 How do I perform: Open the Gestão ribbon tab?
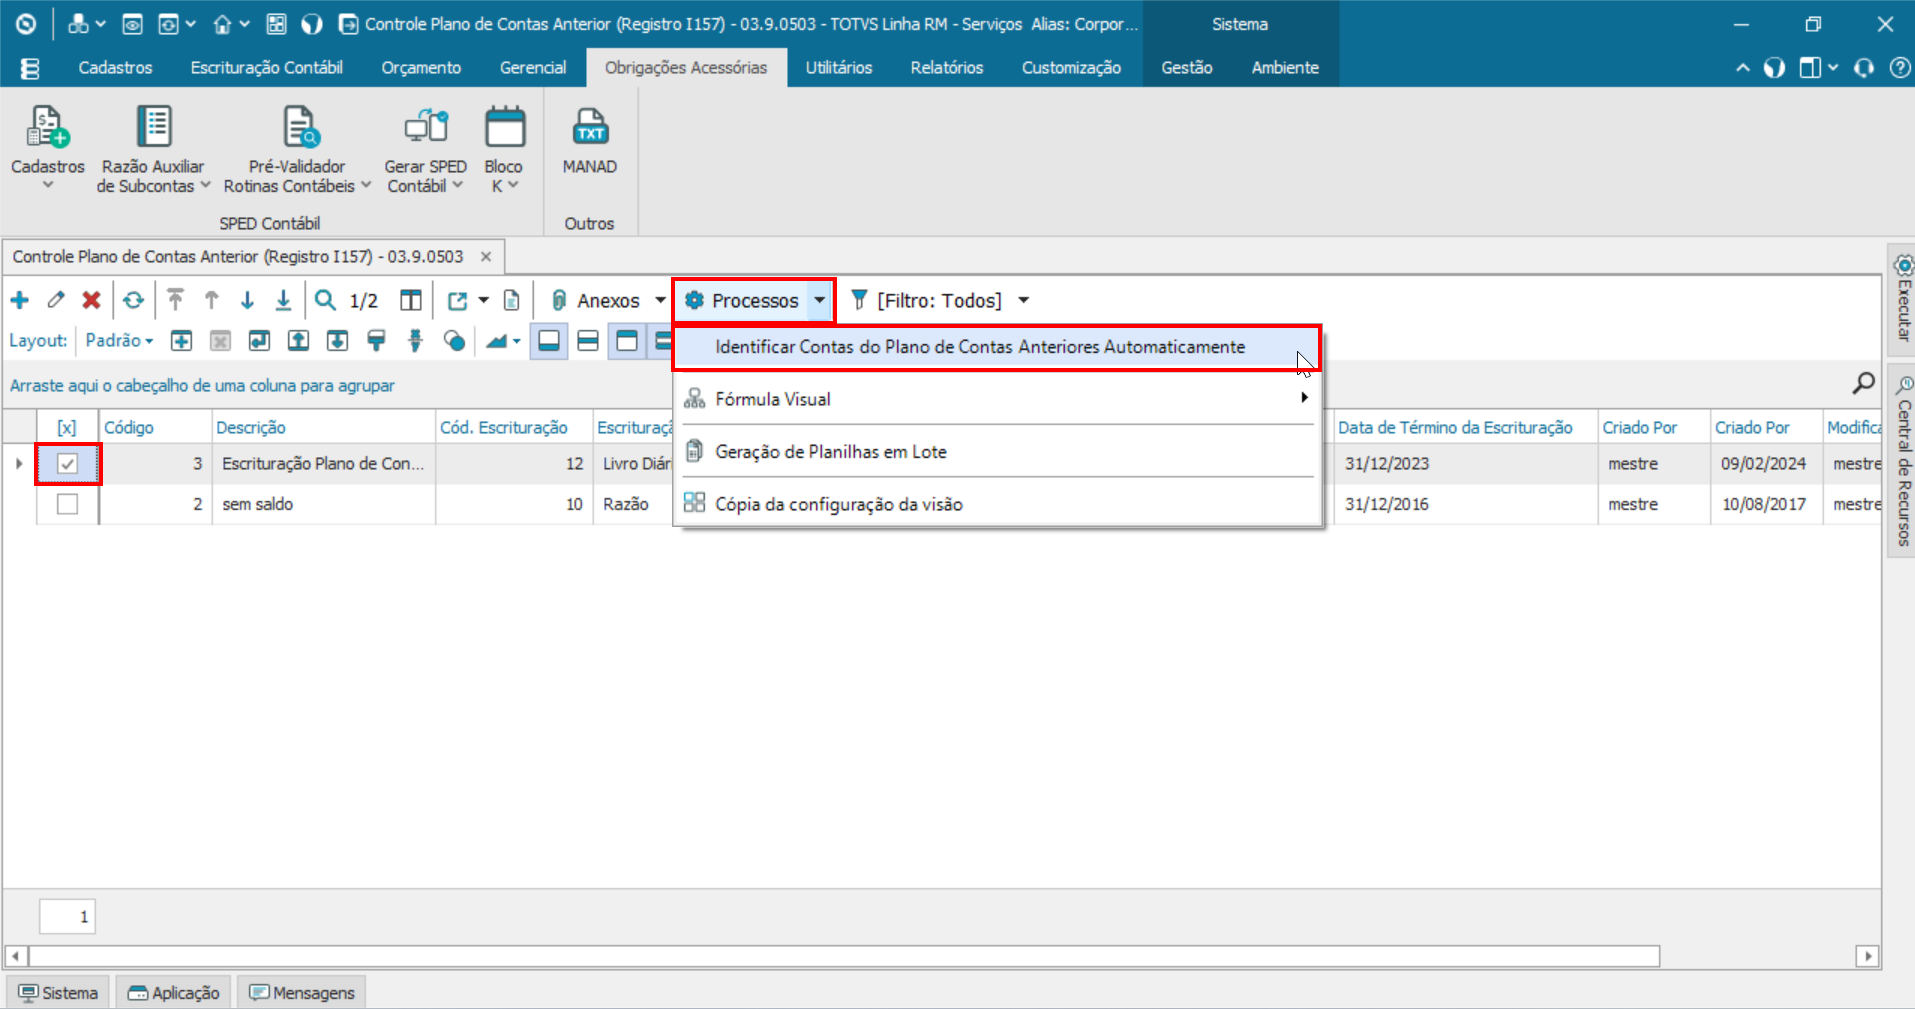click(x=1186, y=68)
